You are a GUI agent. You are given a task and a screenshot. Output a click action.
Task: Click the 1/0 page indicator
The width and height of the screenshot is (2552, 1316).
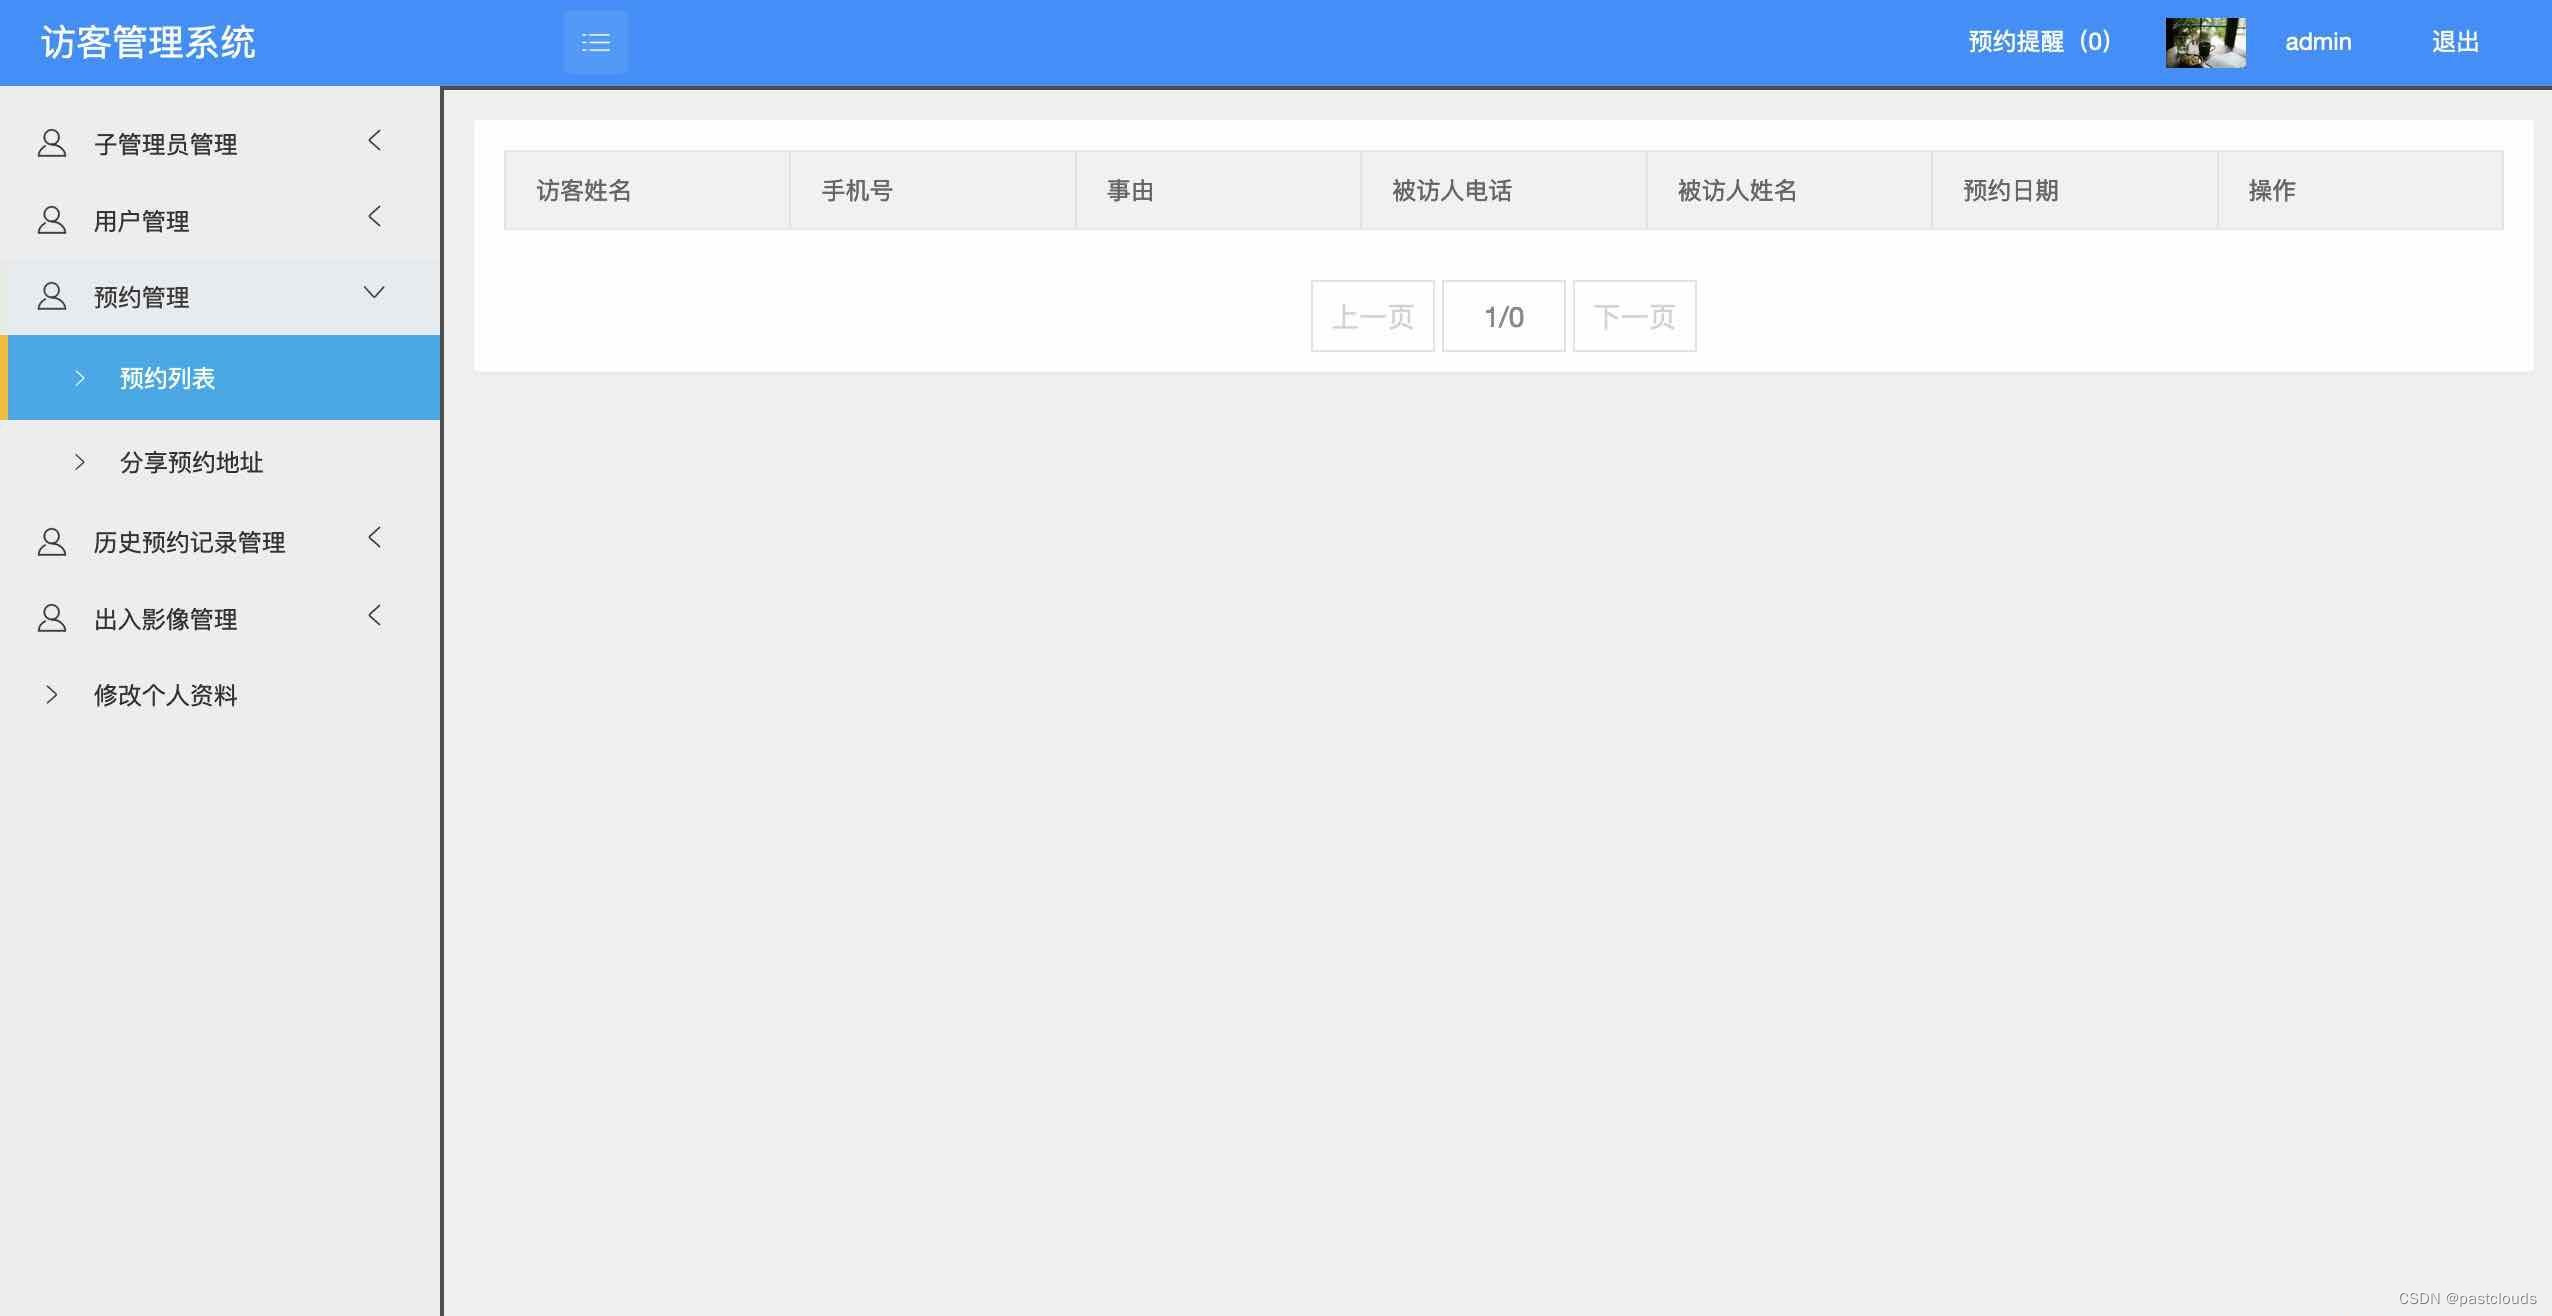[x=1504, y=316]
